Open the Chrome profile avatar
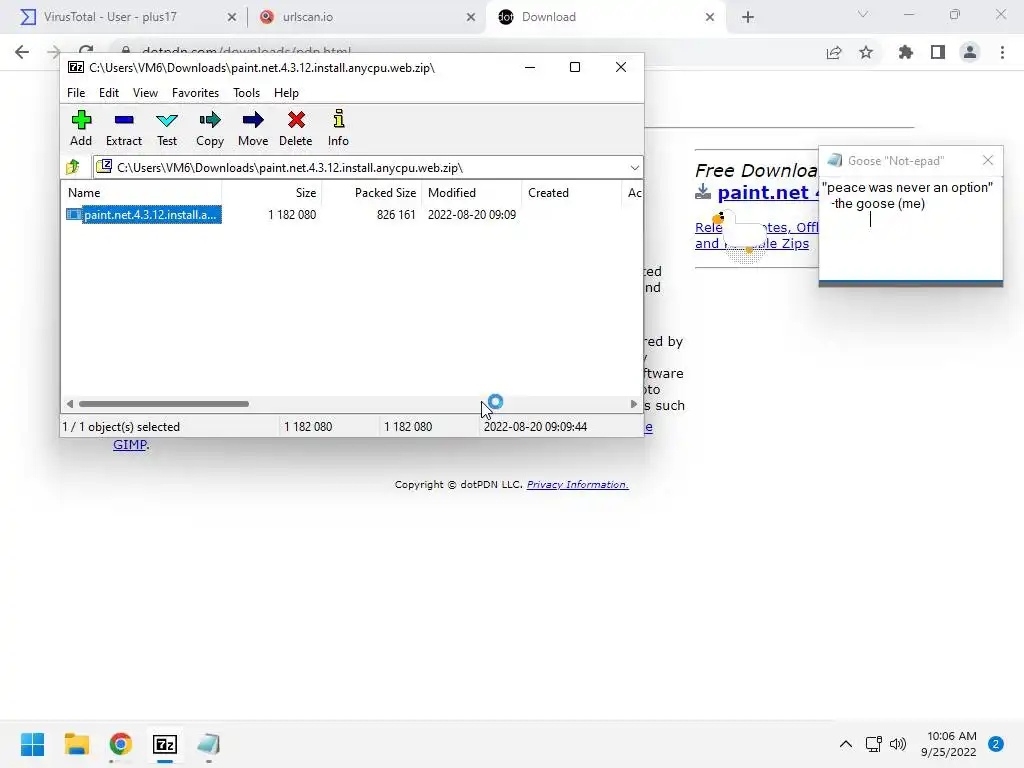 coord(970,52)
